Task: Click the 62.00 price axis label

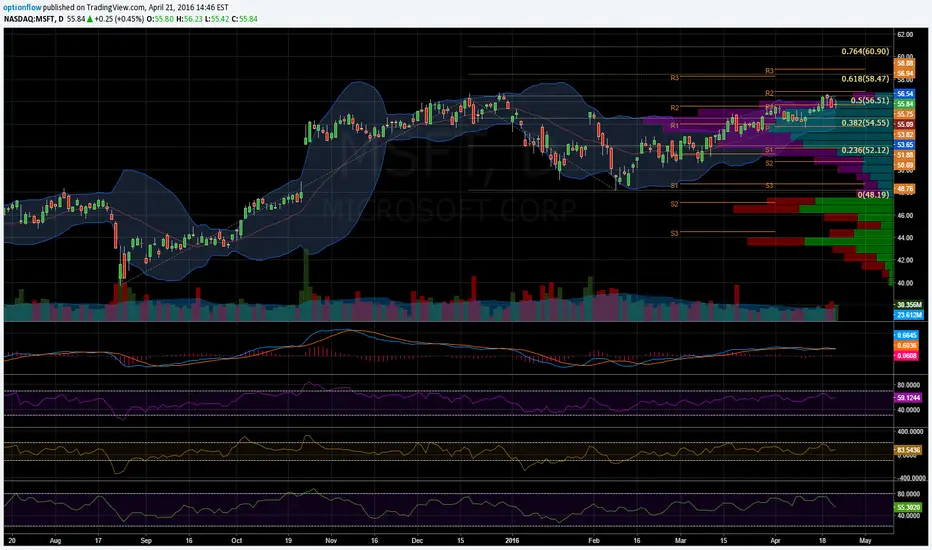Action: 905,35
